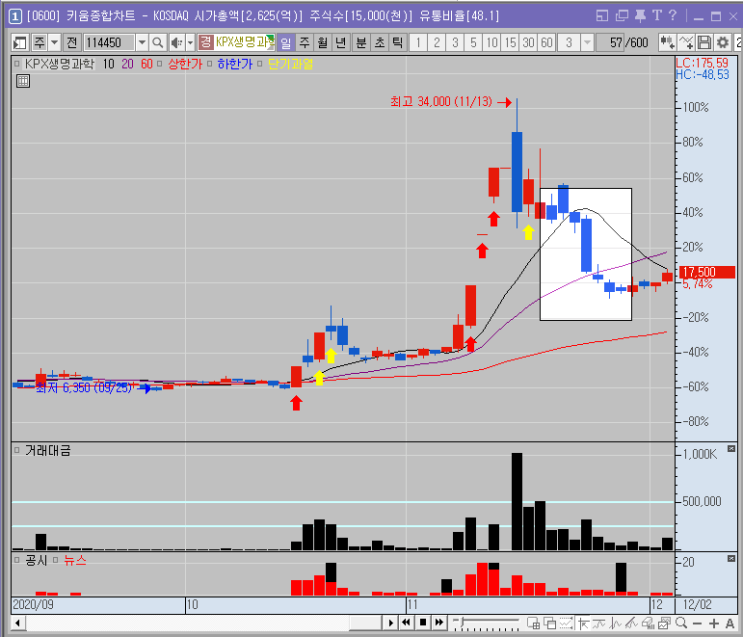This screenshot has width=743, height=637.
Task: Click the KPX생명과학 stock name field
Action: click(x=245, y=42)
